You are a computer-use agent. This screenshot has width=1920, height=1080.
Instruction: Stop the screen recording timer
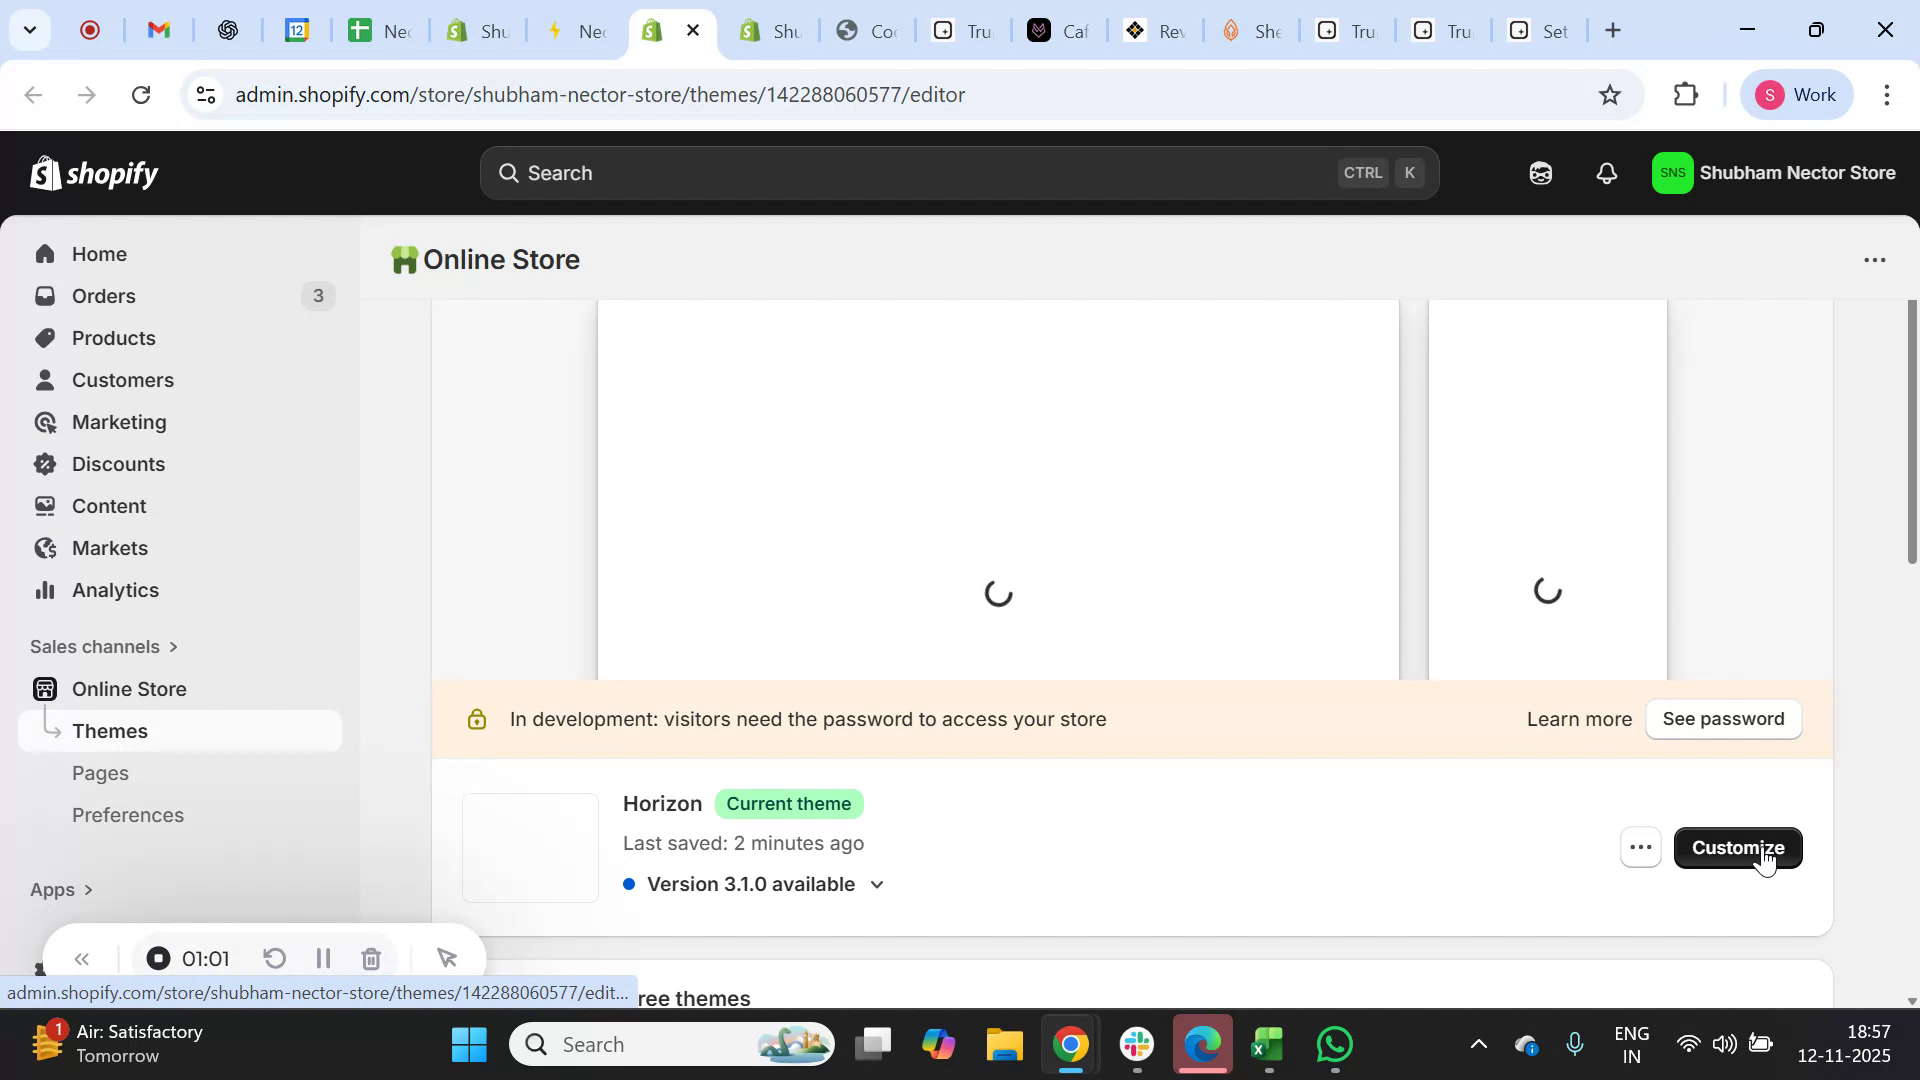pos(157,958)
